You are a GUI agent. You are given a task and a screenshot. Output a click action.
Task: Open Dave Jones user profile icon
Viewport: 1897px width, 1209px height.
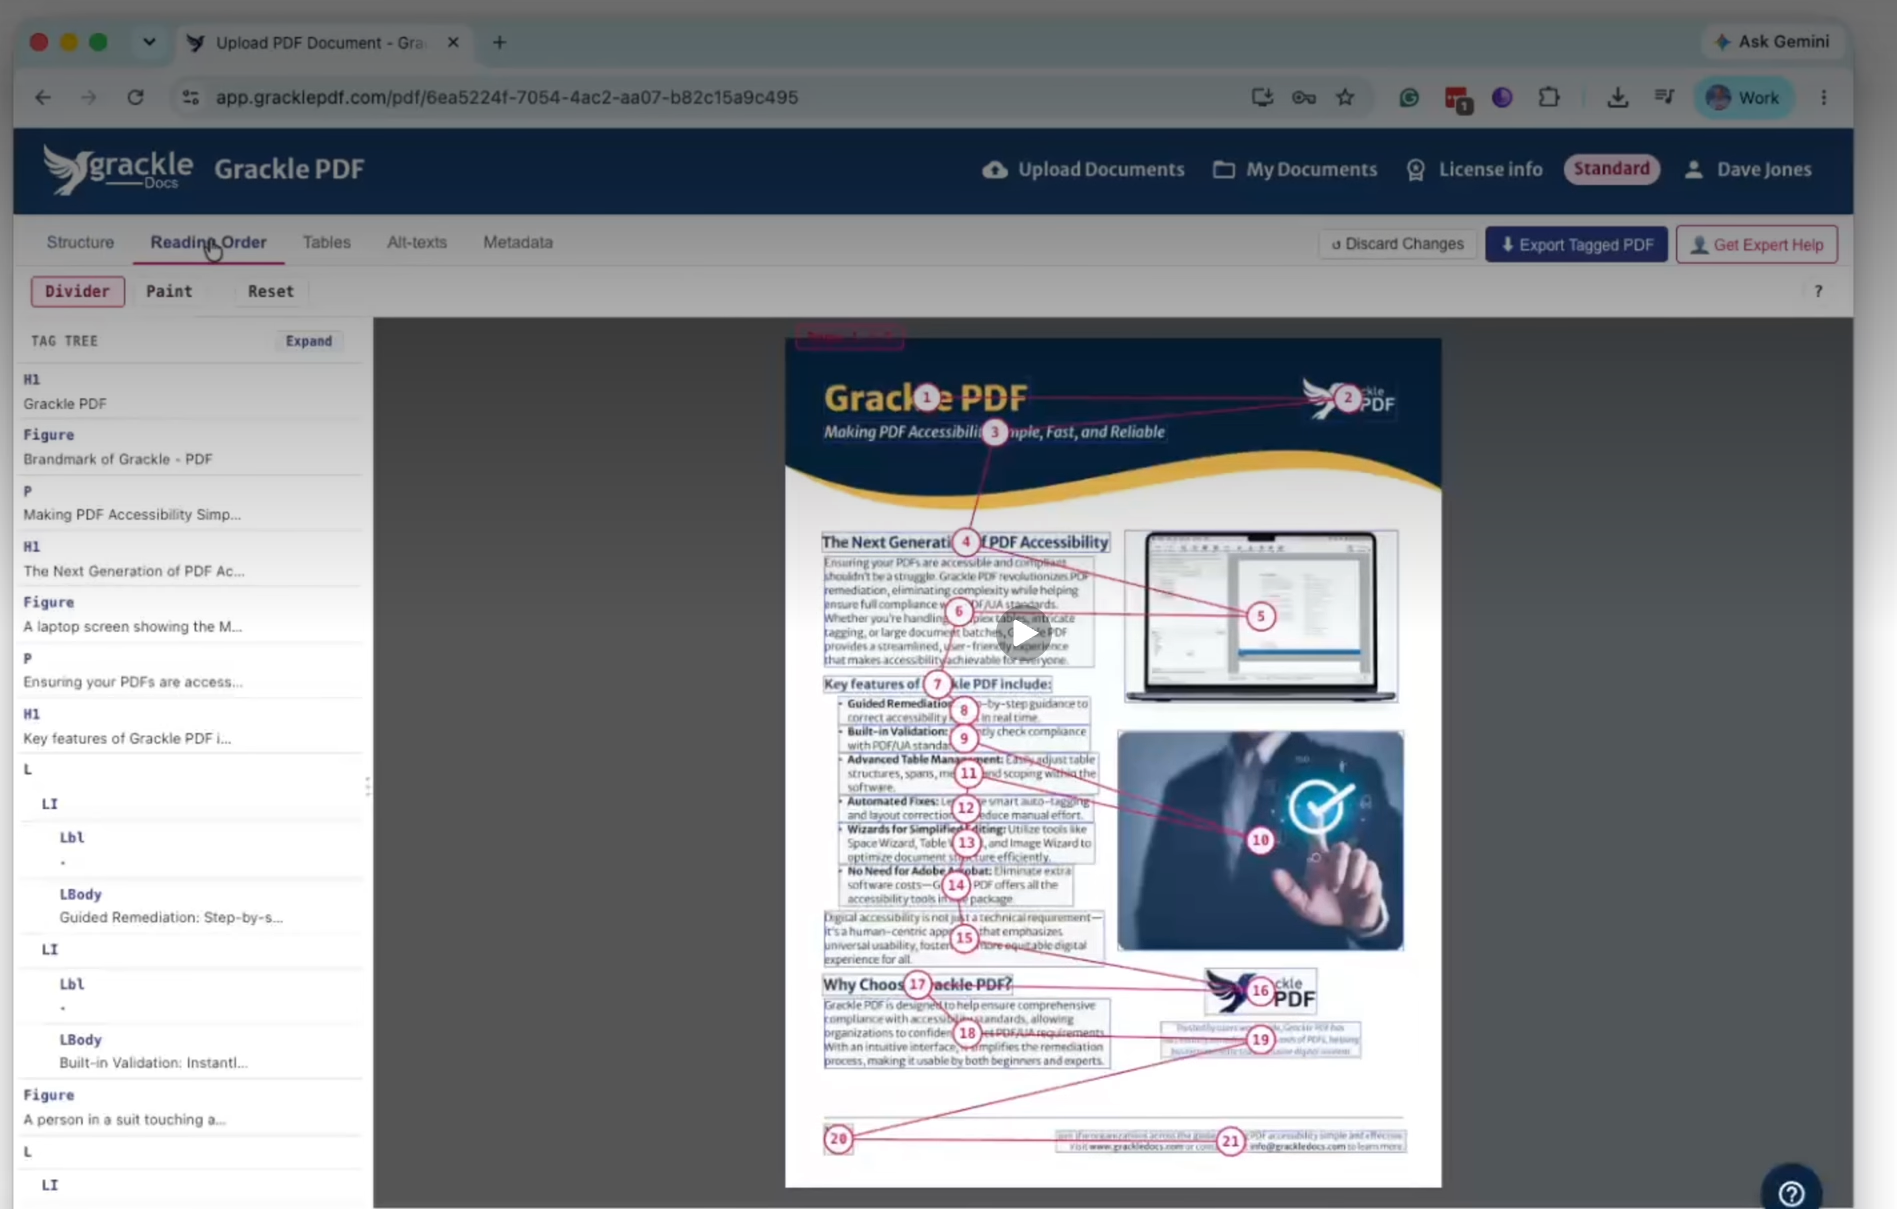tap(1693, 170)
